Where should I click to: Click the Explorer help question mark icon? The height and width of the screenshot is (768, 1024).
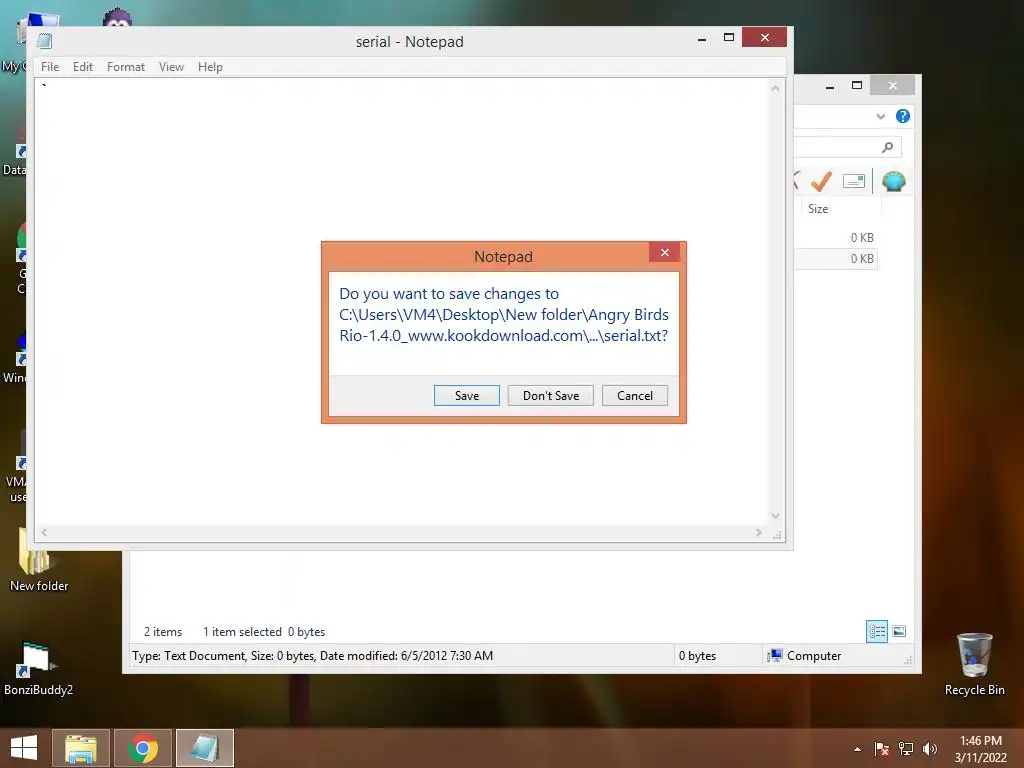coord(903,116)
